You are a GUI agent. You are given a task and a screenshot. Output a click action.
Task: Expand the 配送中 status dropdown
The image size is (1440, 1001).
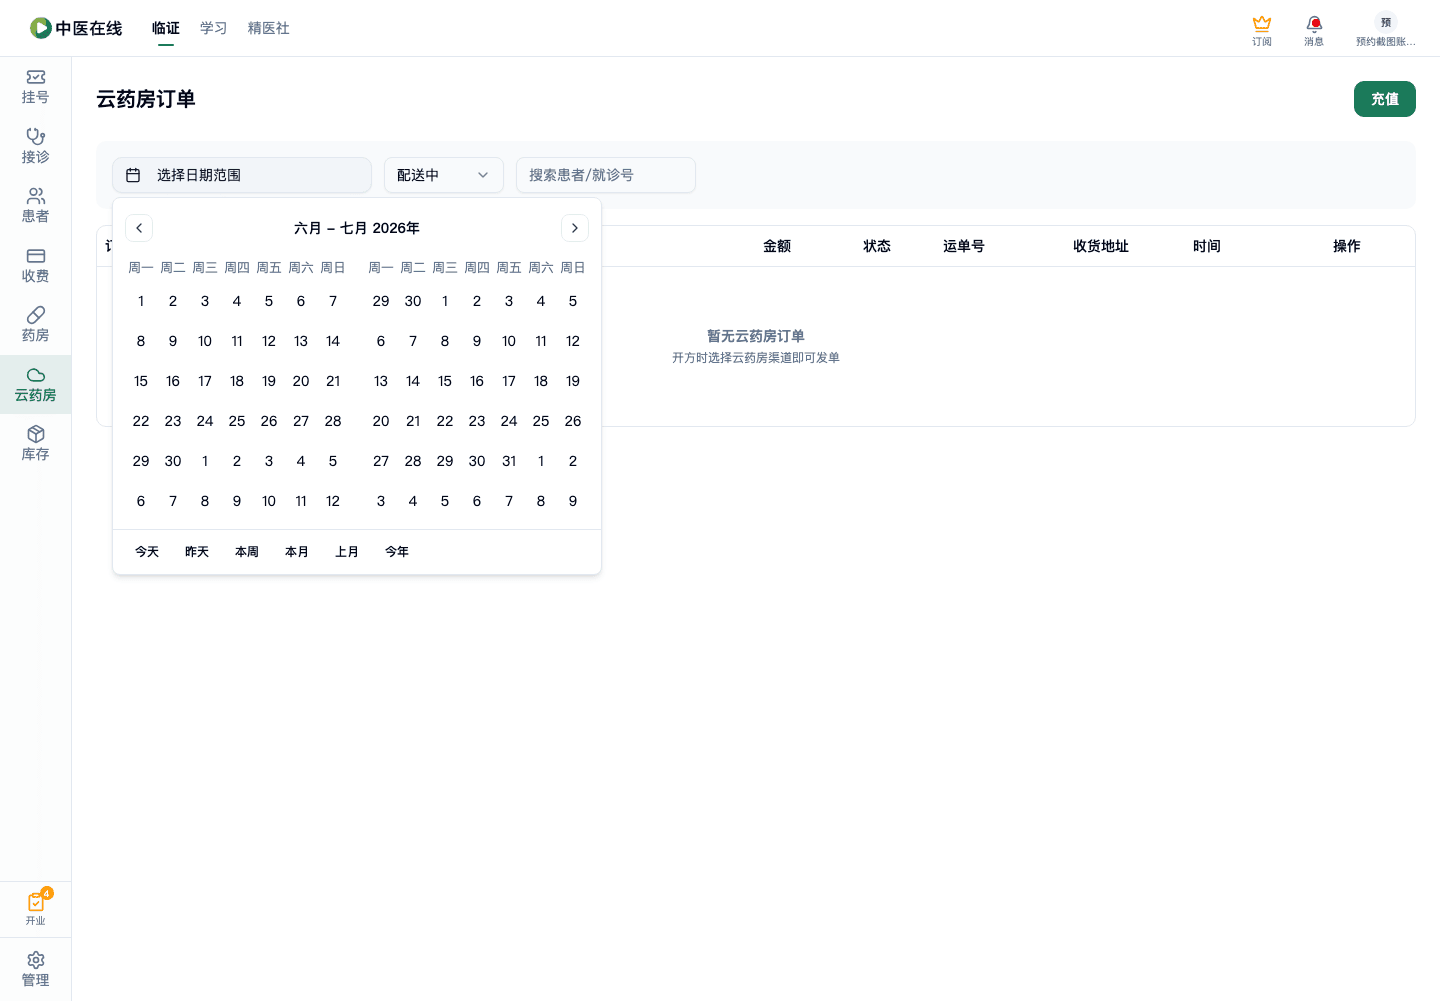(x=444, y=175)
